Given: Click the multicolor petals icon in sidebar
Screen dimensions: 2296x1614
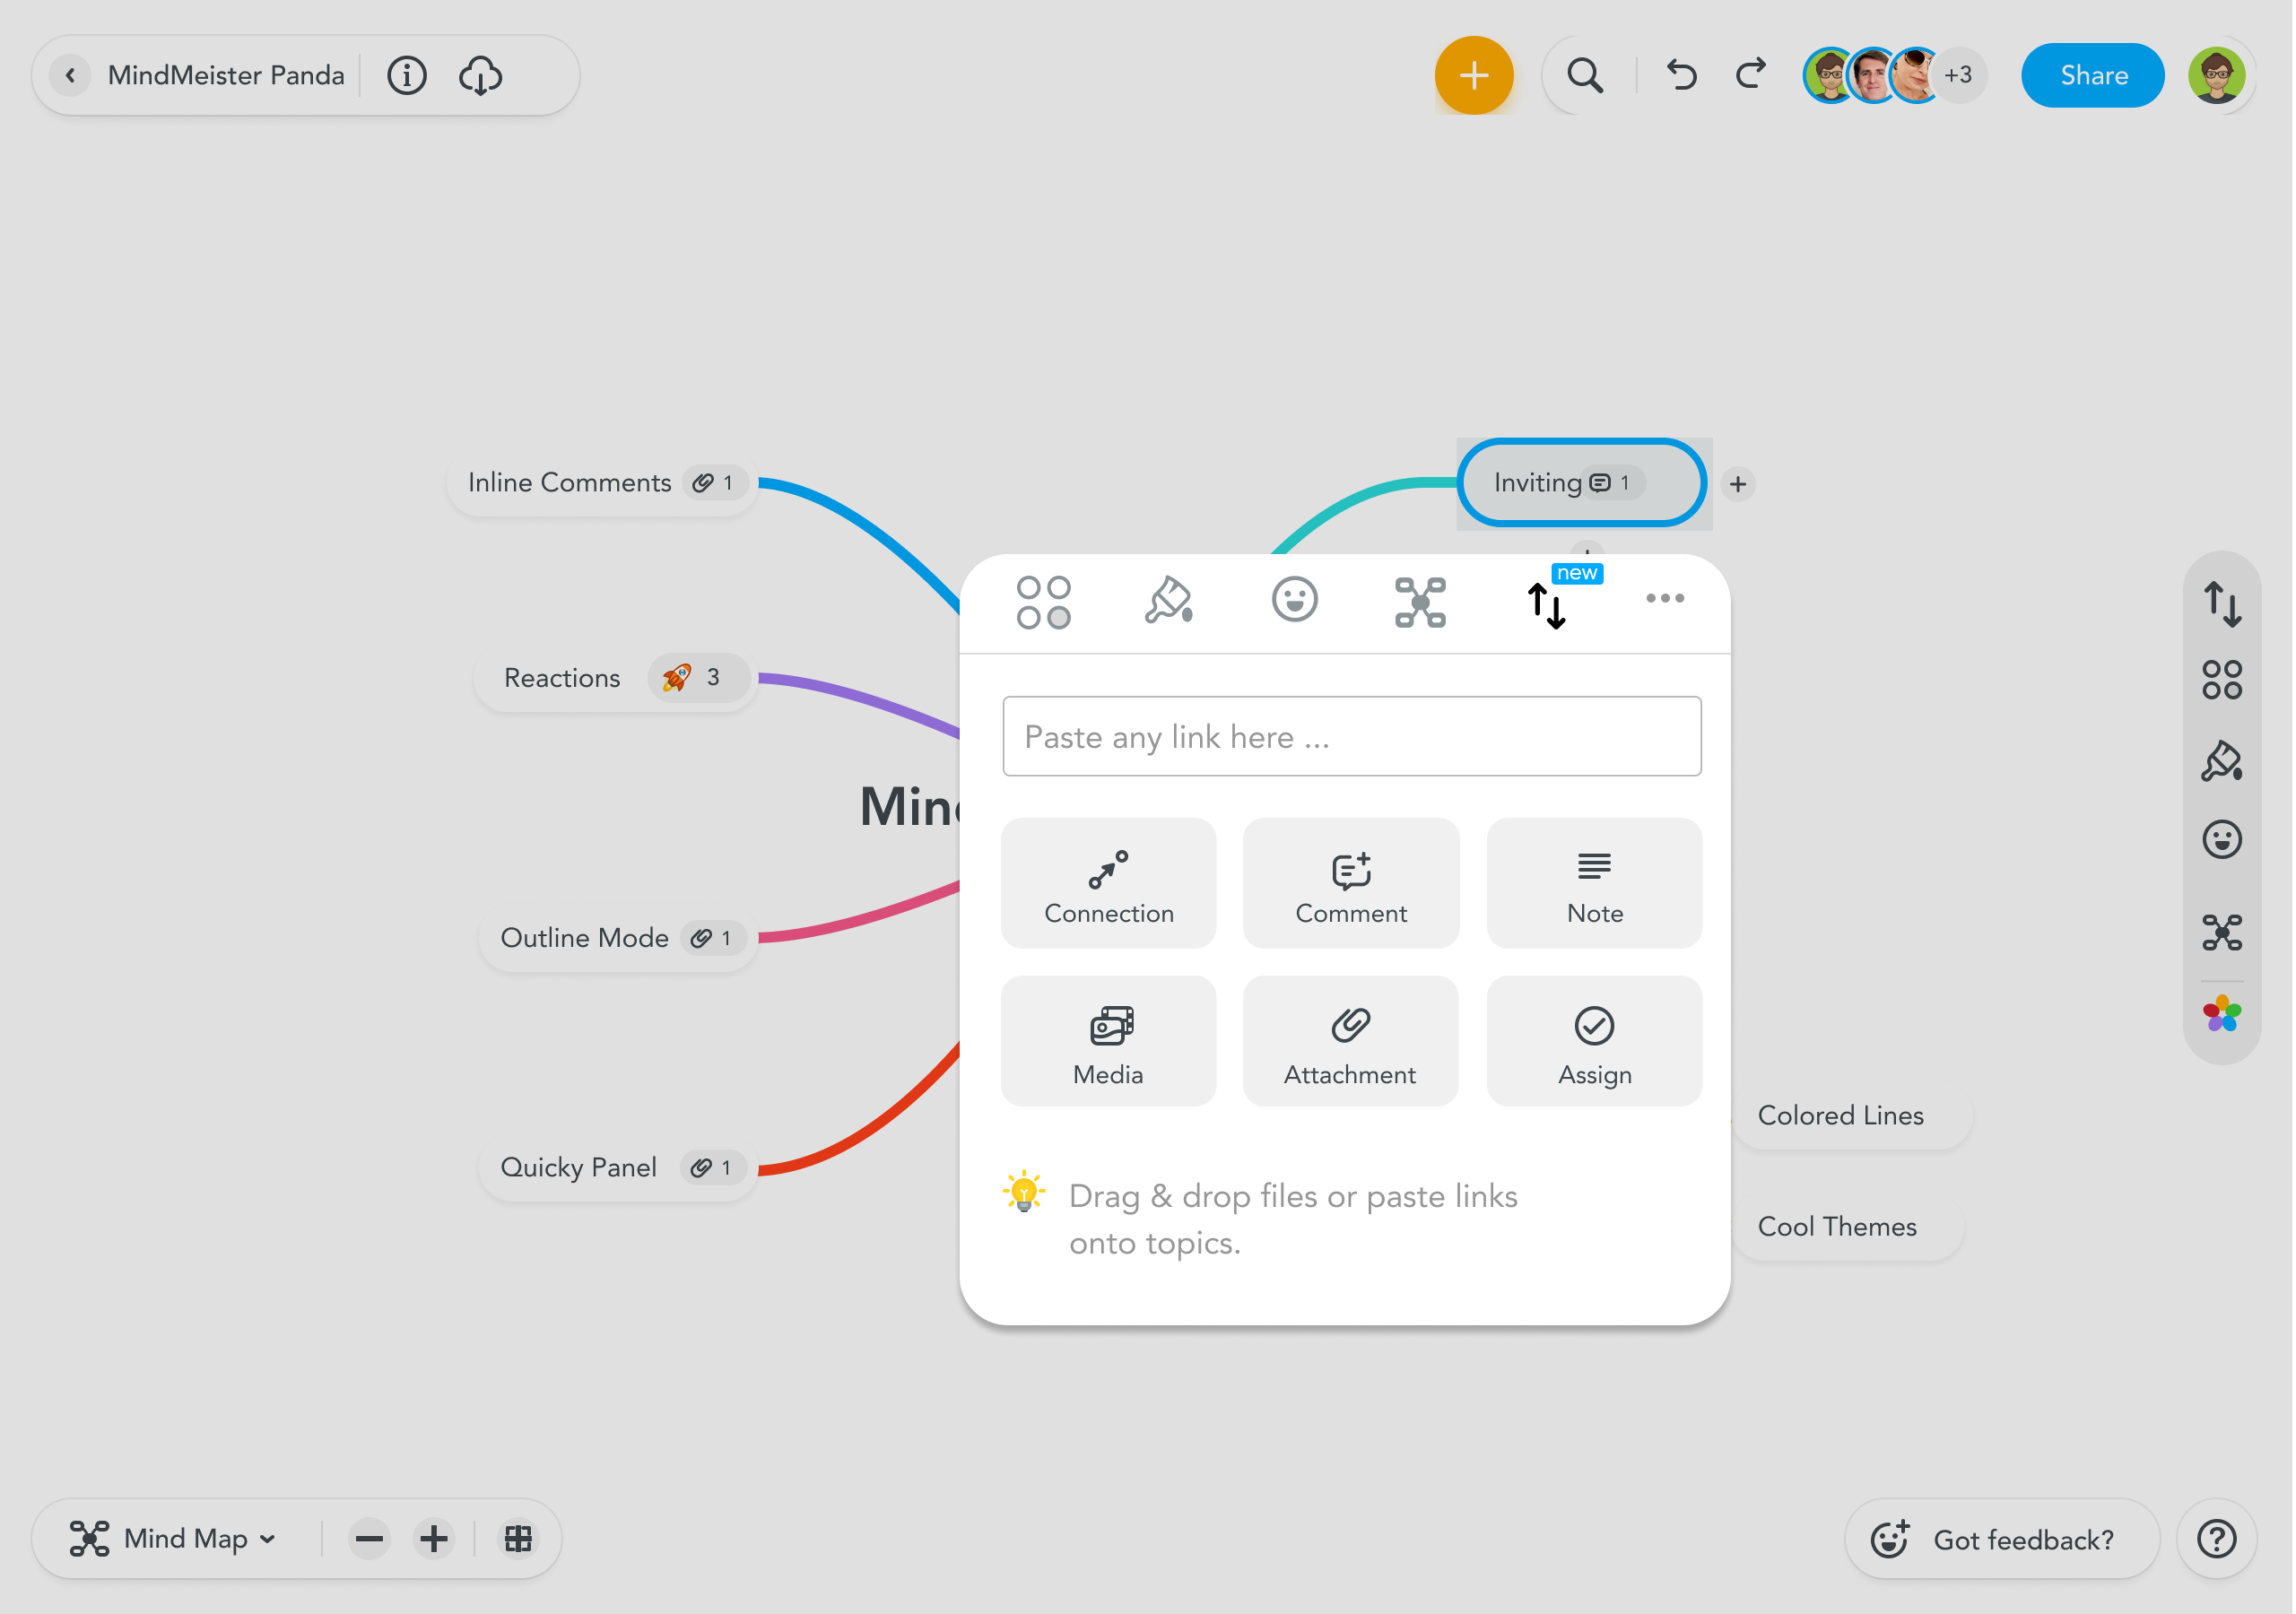Looking at the screenshot, I should point(2221,1014).
